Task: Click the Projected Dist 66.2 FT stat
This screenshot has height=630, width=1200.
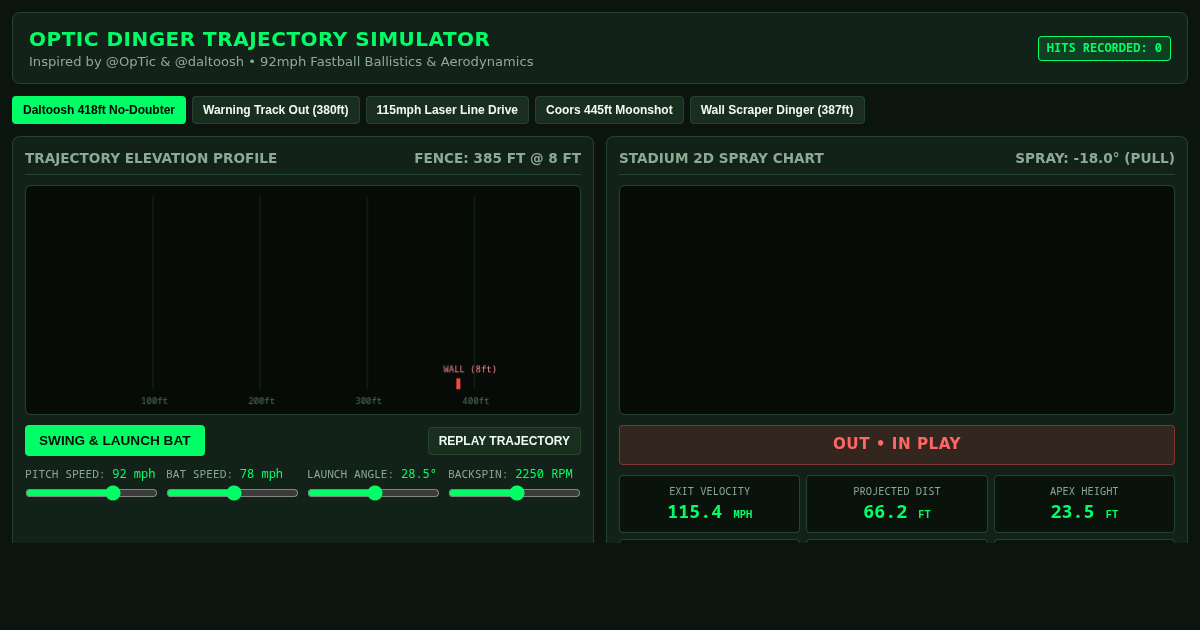Action: 897,504
